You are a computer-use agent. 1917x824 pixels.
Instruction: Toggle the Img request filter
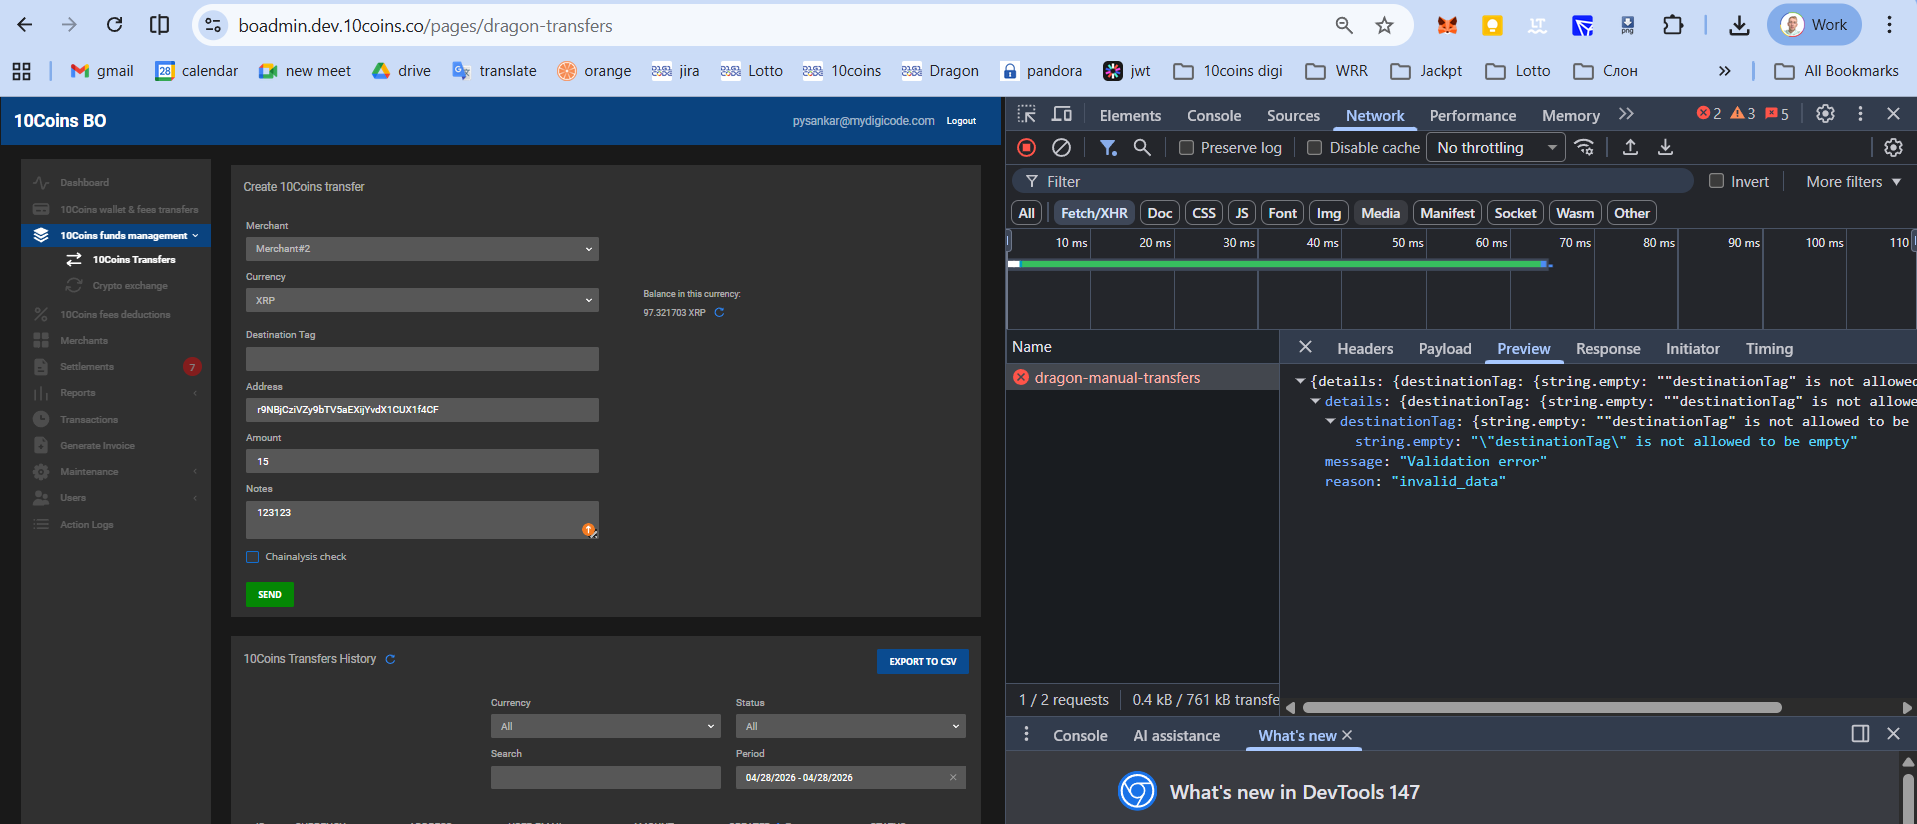(x=1329, y=213)
